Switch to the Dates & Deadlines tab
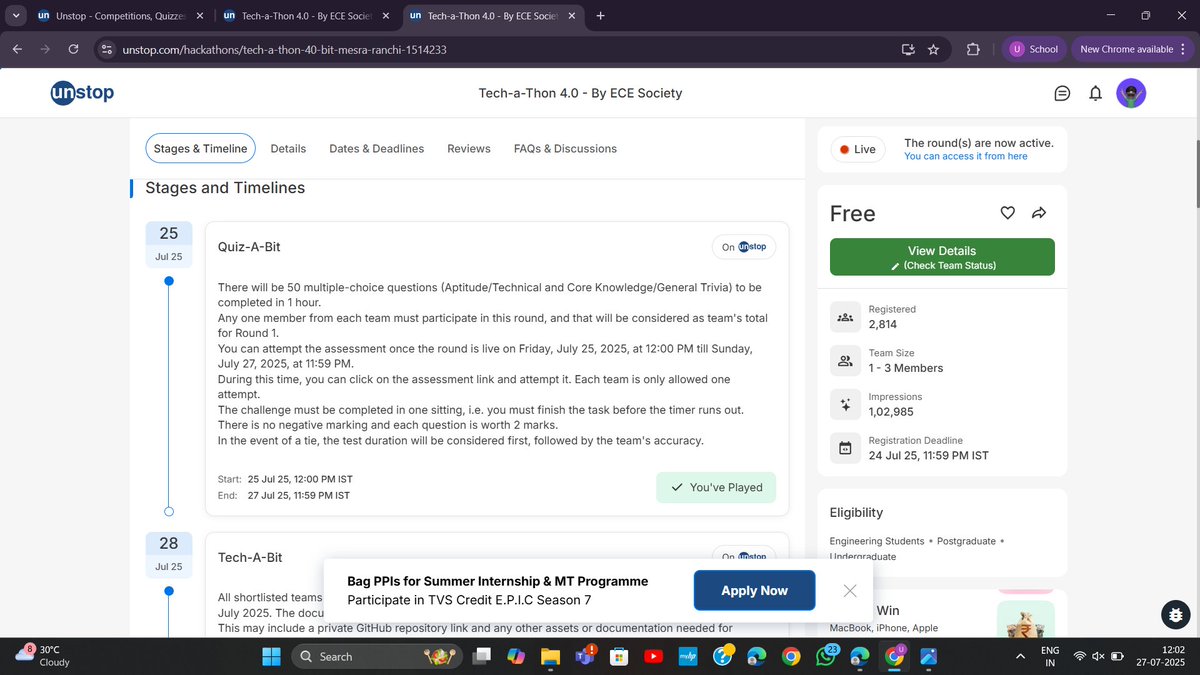The height and width of the screenshot is (675, 1200). pyautogui.click(x=377, y=148)
